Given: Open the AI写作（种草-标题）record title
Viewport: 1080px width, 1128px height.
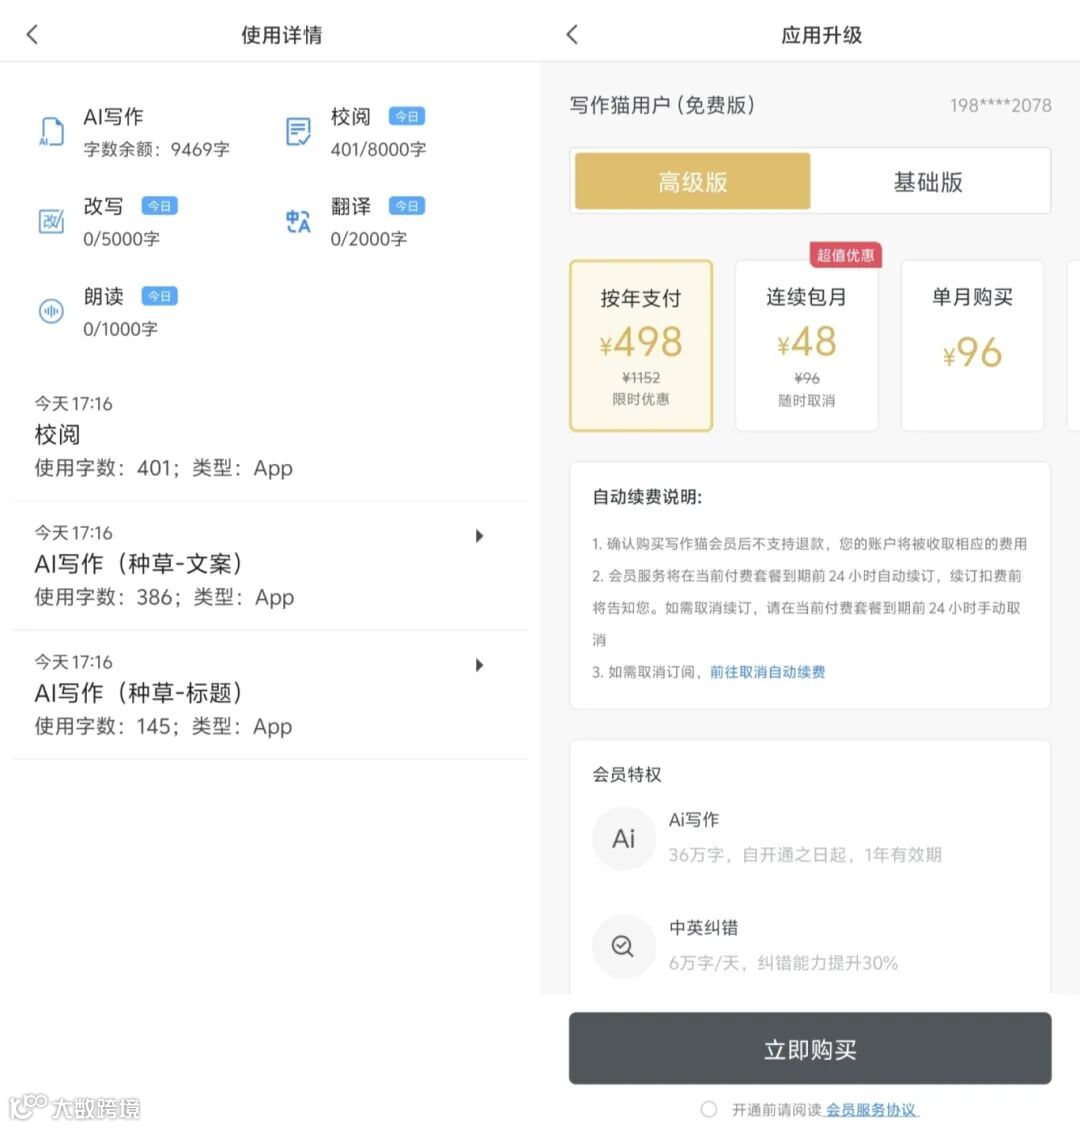Looking at the screenshot, I should click(x=138, y=692).
